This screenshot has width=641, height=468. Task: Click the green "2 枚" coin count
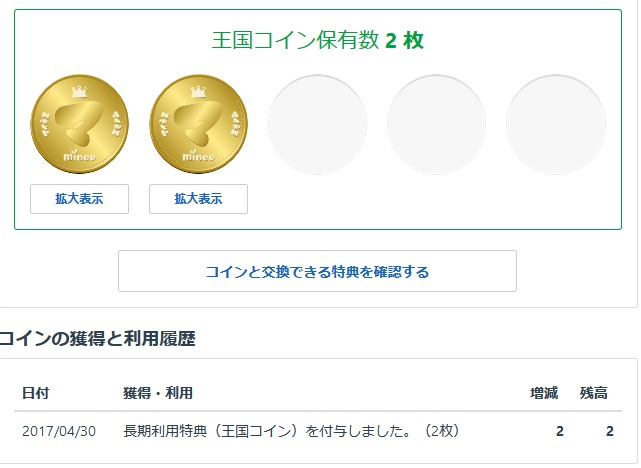404,41
